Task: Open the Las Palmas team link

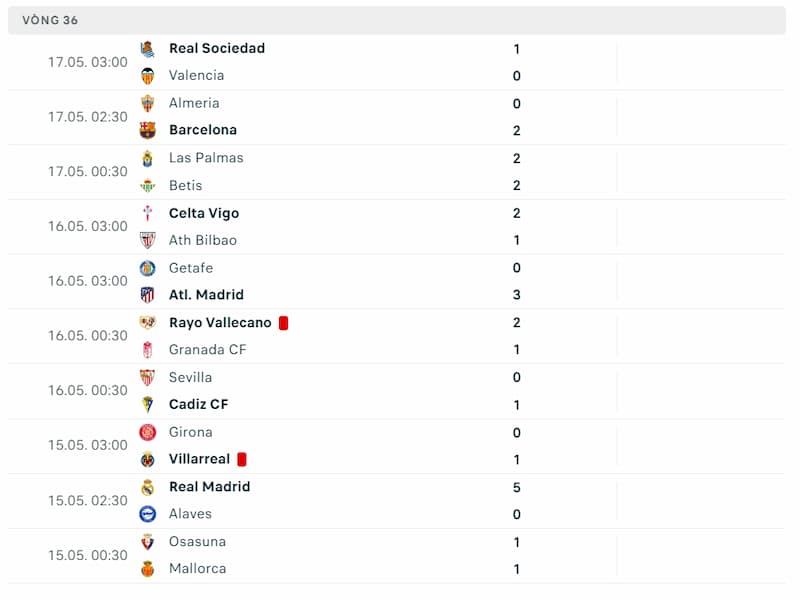Action: [206, 158]
